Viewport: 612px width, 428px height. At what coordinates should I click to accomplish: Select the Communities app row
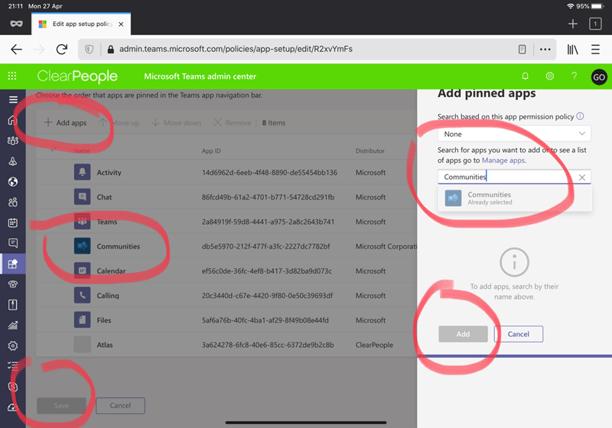pyautogui.click(x=226, y=246)
